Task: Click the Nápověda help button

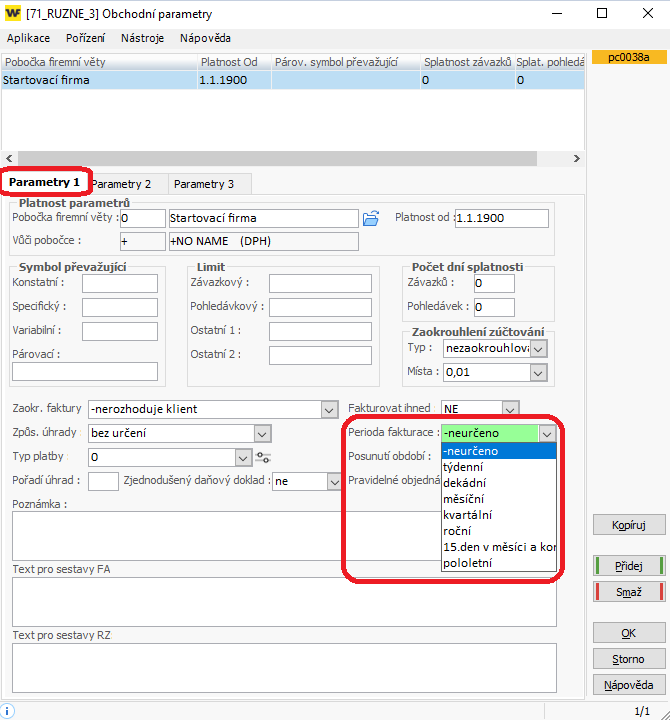Action: (x=629, y=685)
